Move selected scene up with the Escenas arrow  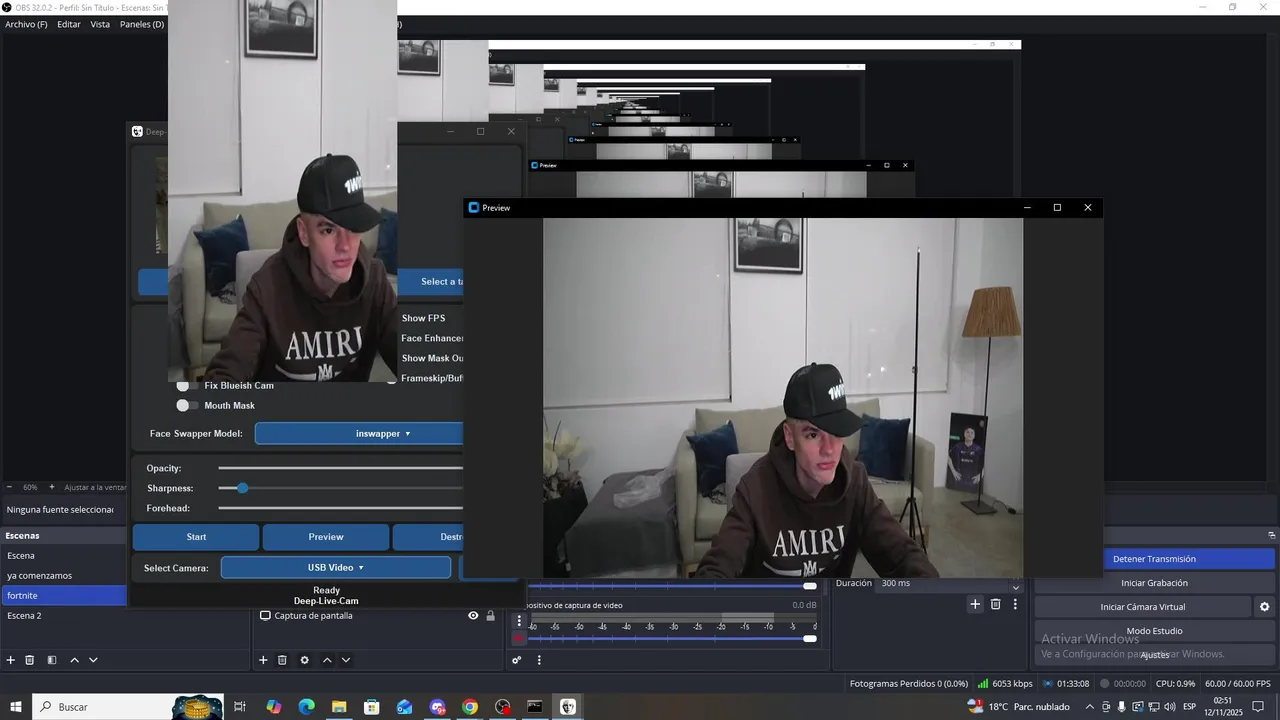pyautogui.click(x=74, y=660)
